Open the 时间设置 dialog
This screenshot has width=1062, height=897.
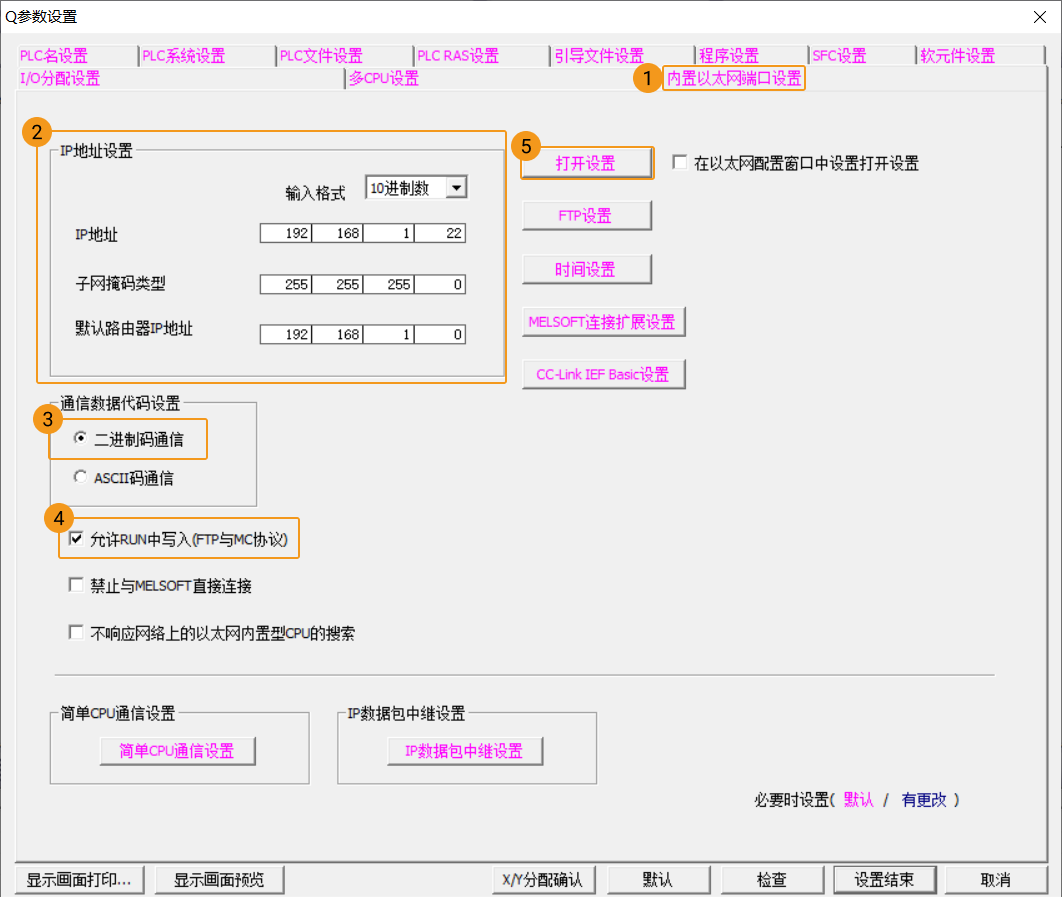pos(586,269)
